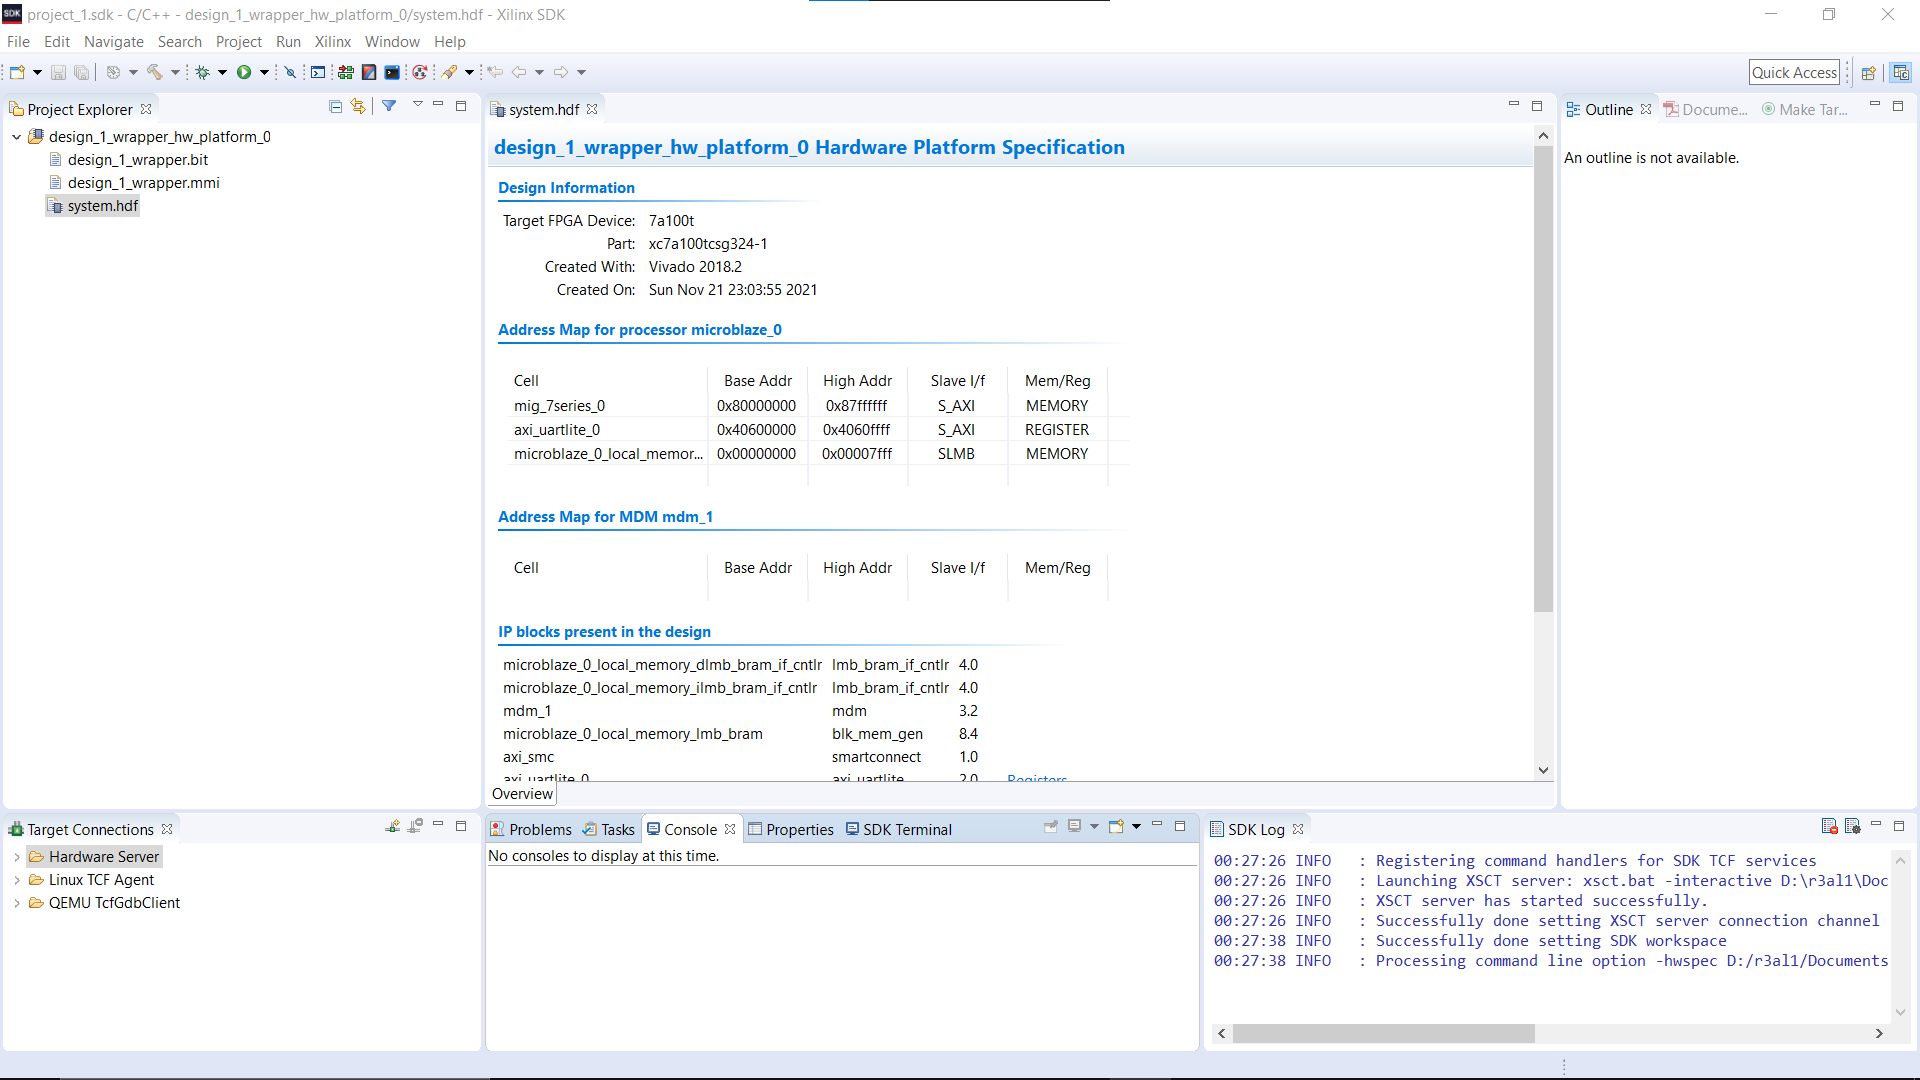Open the Xilinx menu
The height and width of the screenshot is (1080, 1920).
pos(333,42)
